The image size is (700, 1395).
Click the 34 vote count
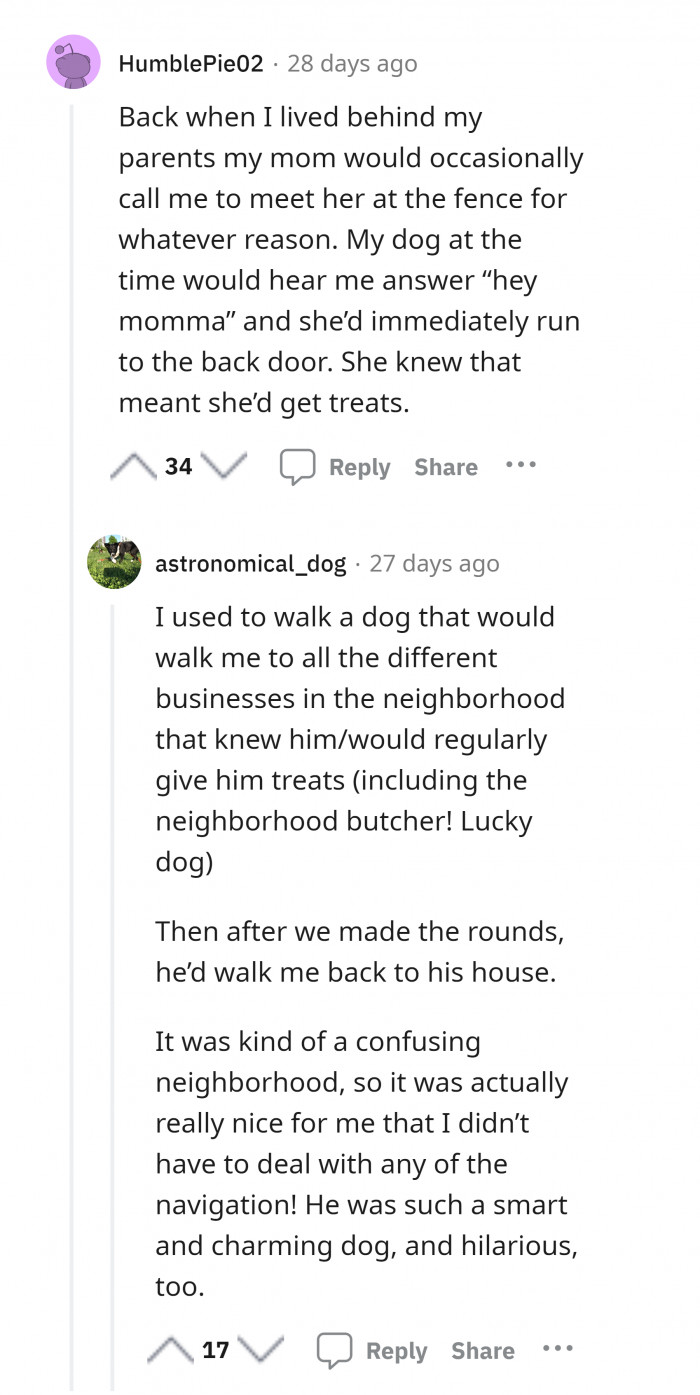click(180, 466)
